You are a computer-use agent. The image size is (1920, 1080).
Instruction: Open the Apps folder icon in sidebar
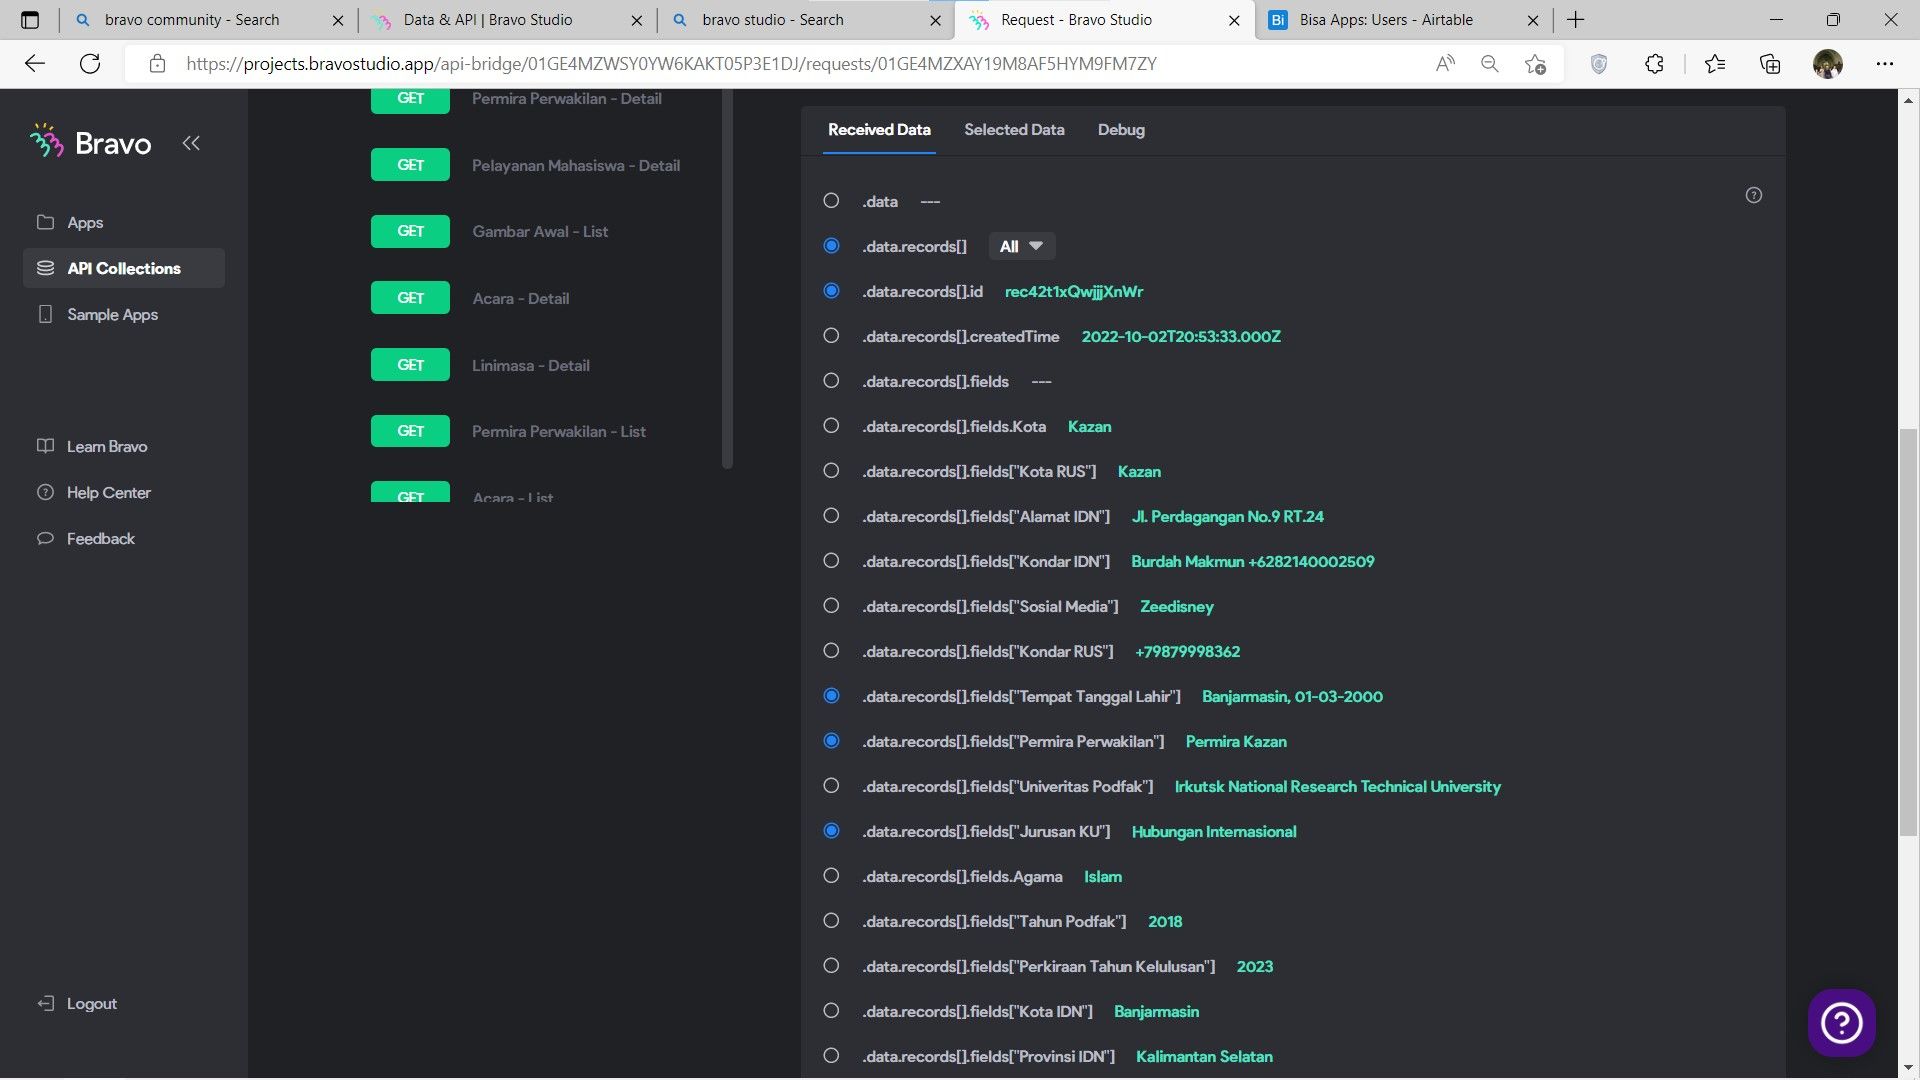45,222
